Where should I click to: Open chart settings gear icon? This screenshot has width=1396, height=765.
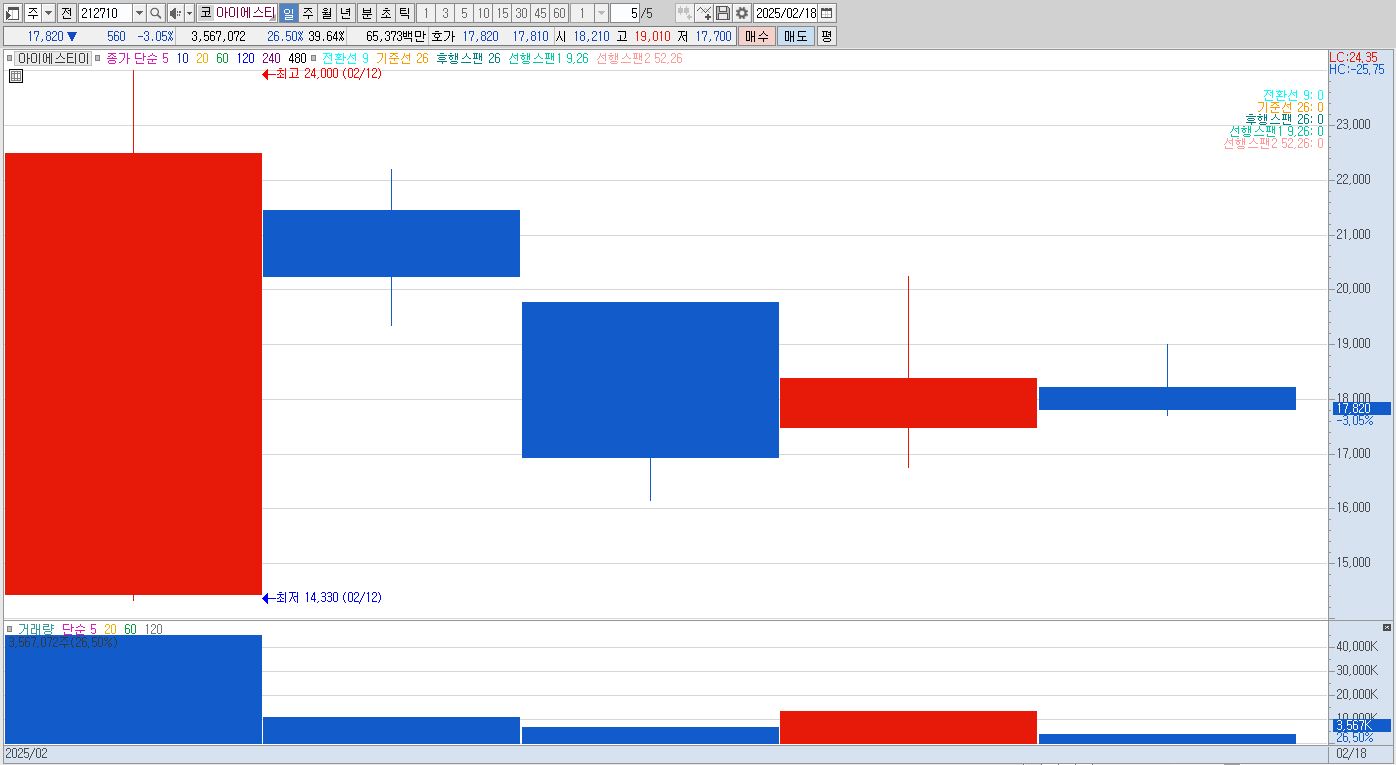(x=742, y=13)
